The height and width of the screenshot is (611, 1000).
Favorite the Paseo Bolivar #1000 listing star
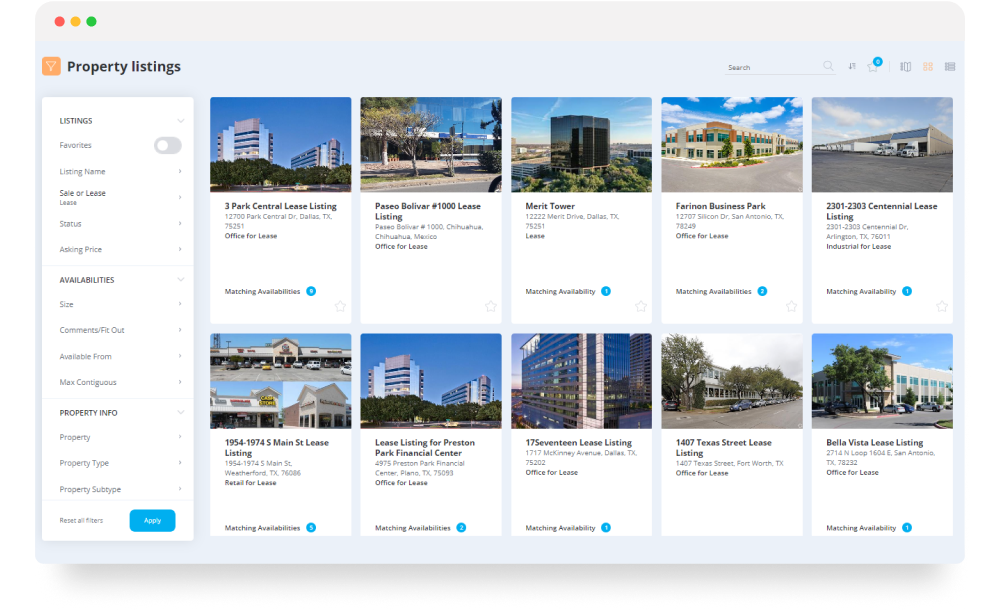point(490,306)
